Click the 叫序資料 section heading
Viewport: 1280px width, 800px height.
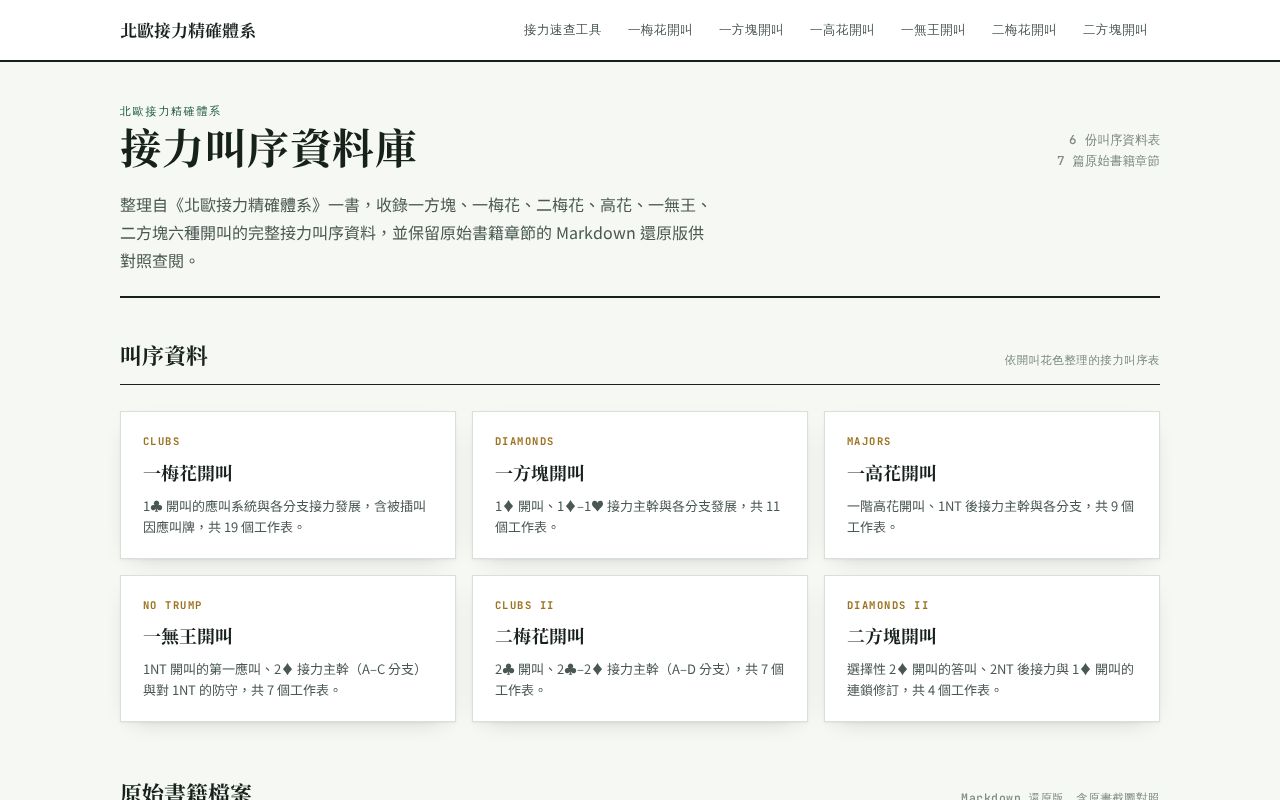(164, 355)
